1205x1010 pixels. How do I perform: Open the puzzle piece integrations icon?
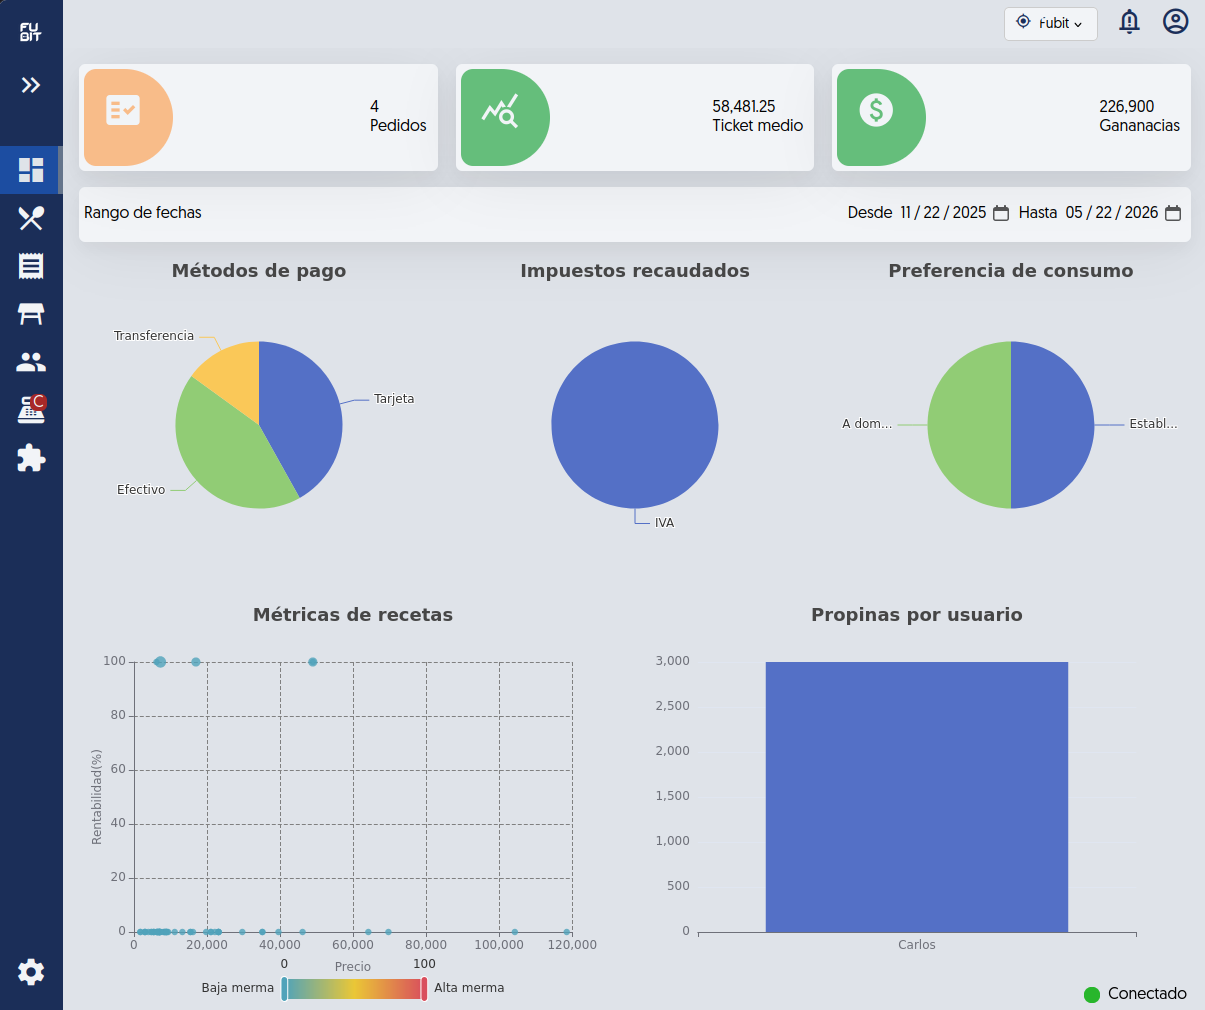coord(31,458)
